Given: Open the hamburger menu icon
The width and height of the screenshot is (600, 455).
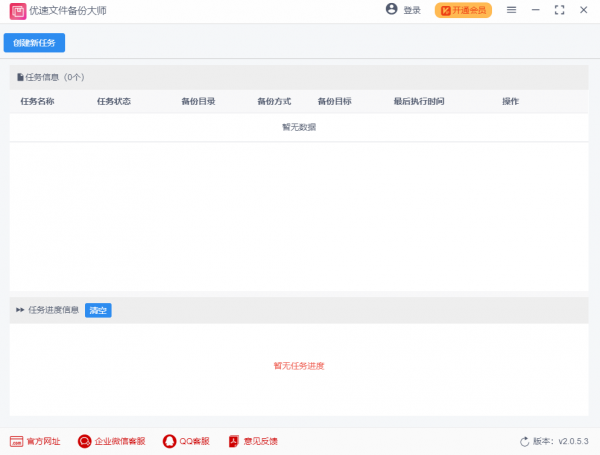Looking at the screenshot, I should coord(511,10).
